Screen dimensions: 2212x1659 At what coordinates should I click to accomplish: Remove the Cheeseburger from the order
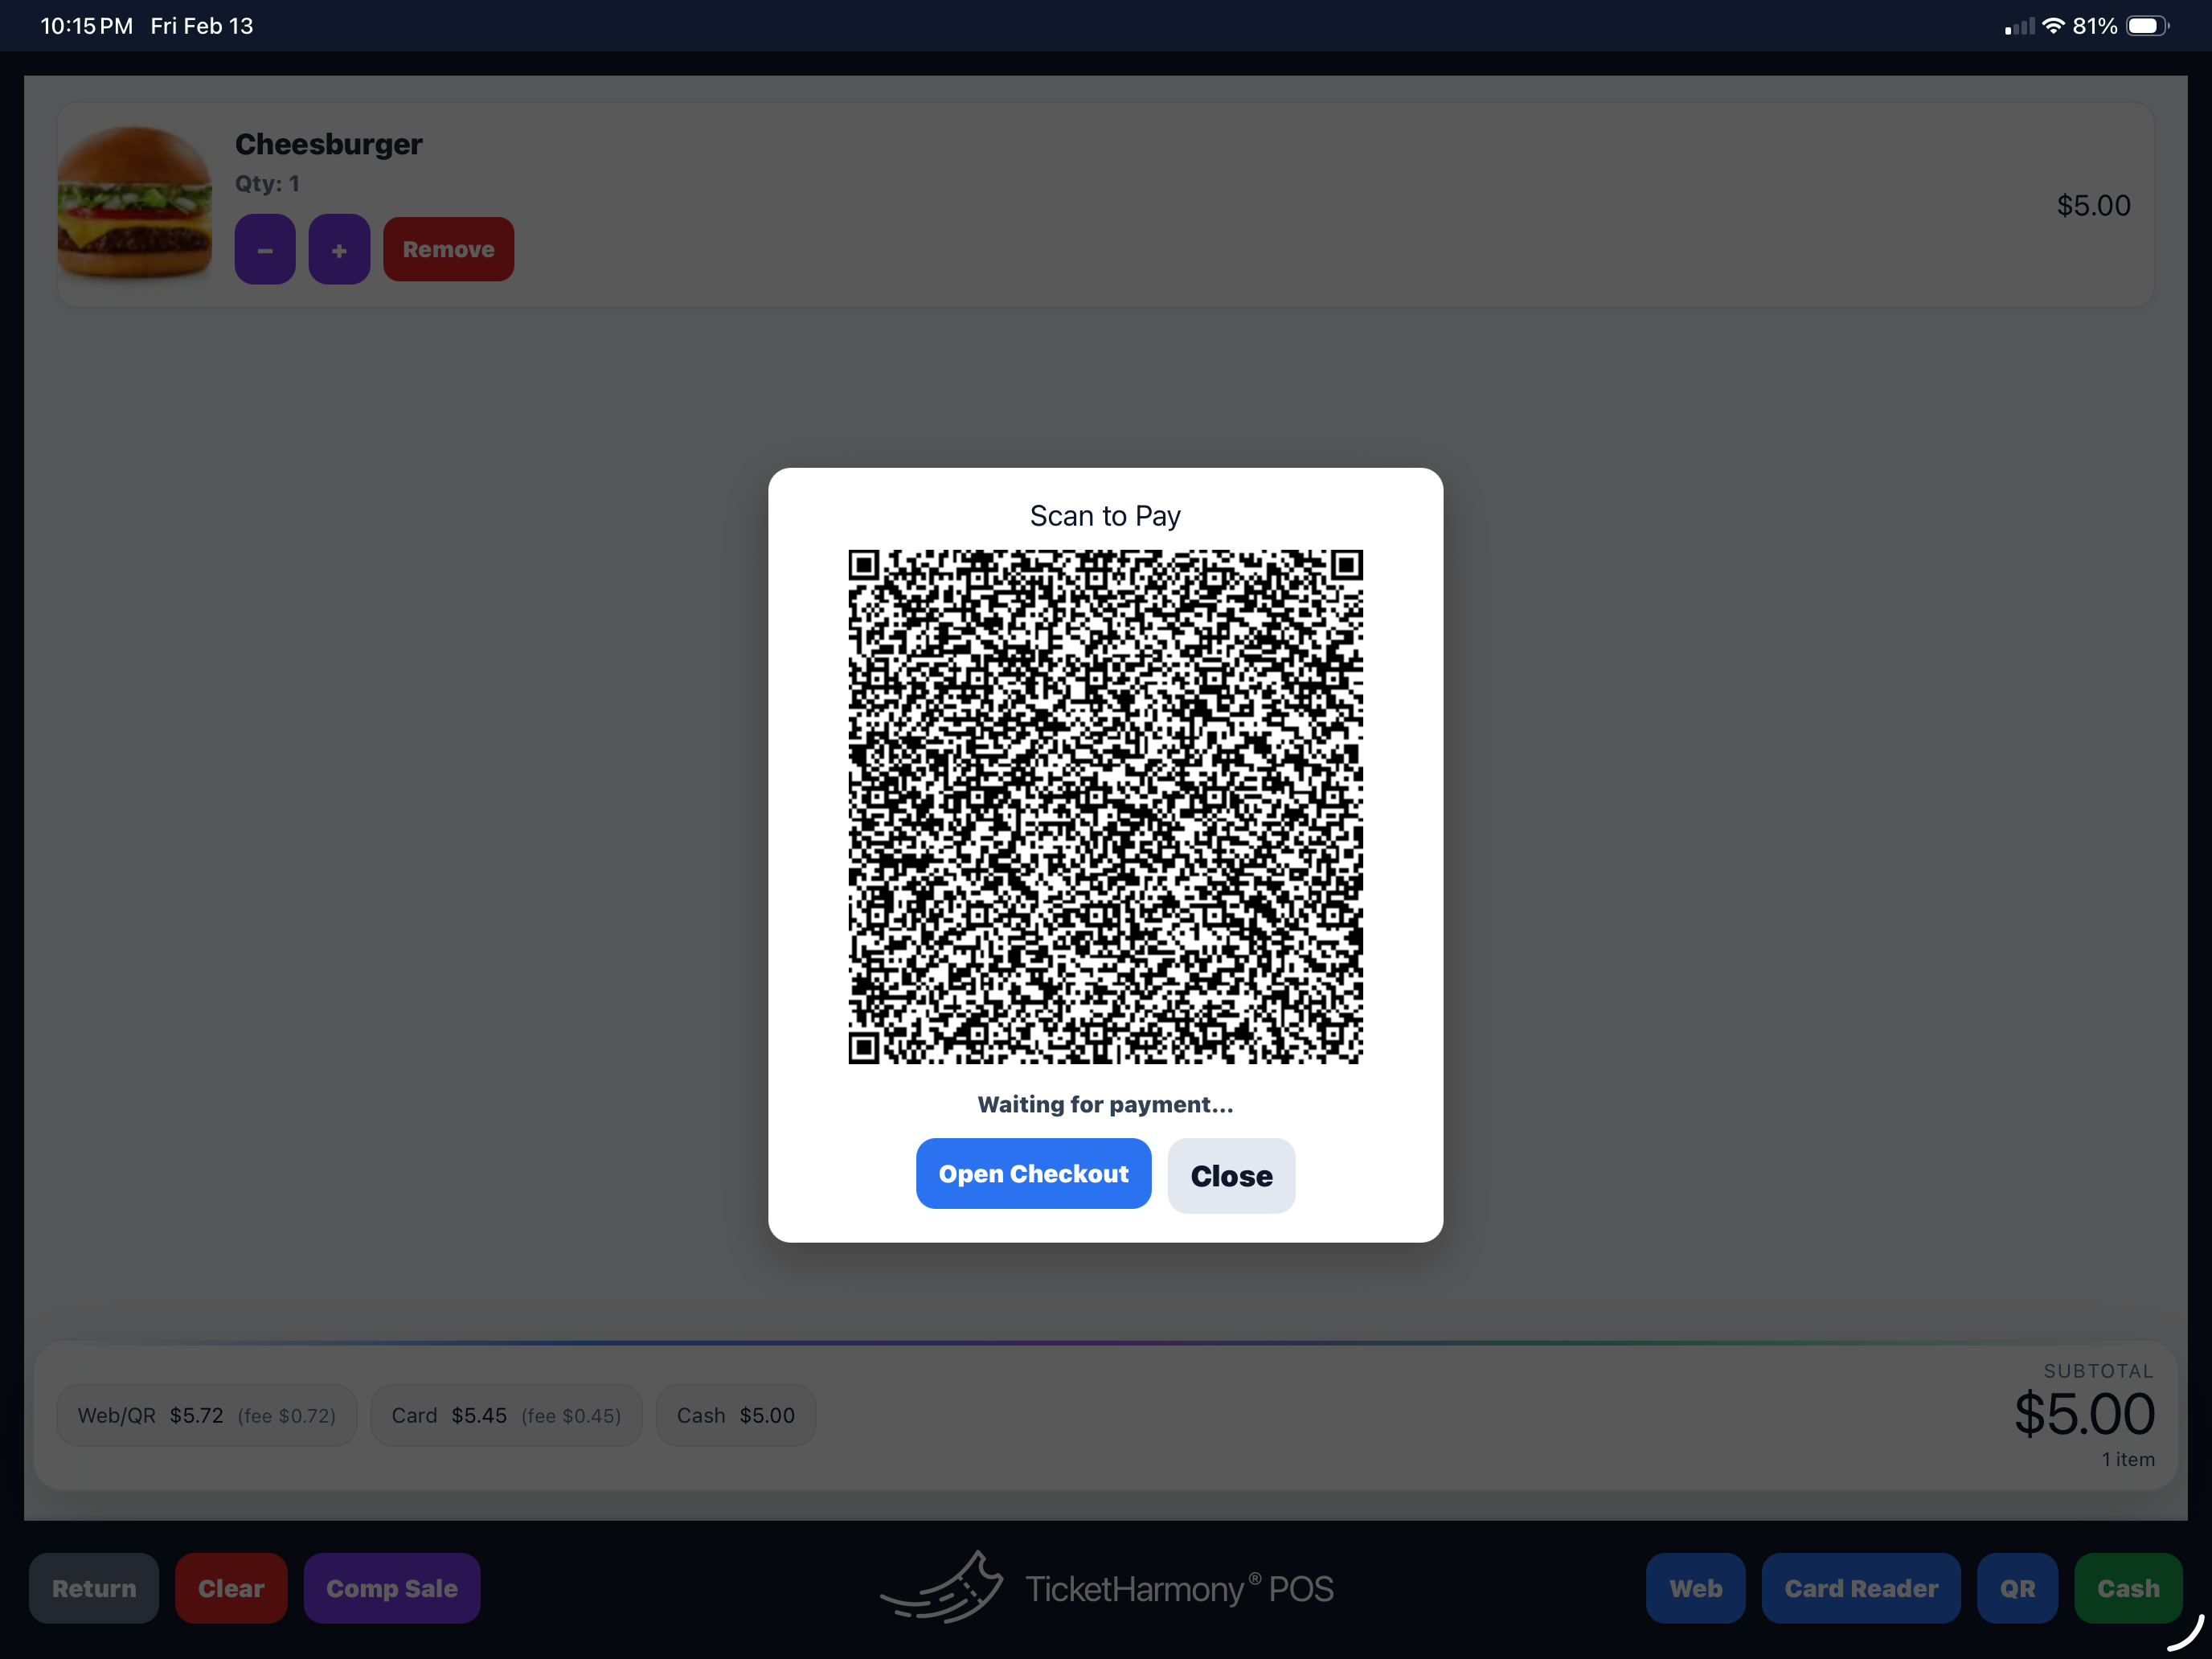(x=448, y=249)
